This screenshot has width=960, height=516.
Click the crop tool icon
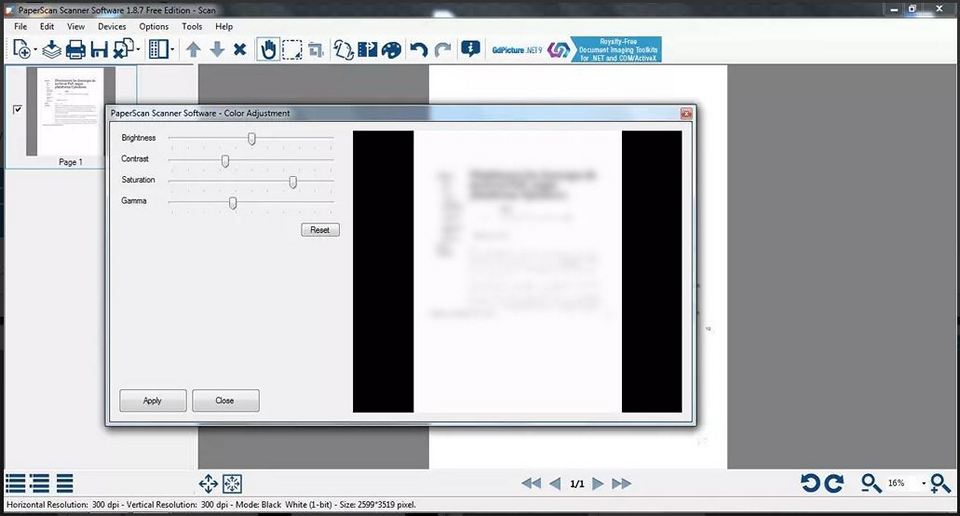(316, 50)
